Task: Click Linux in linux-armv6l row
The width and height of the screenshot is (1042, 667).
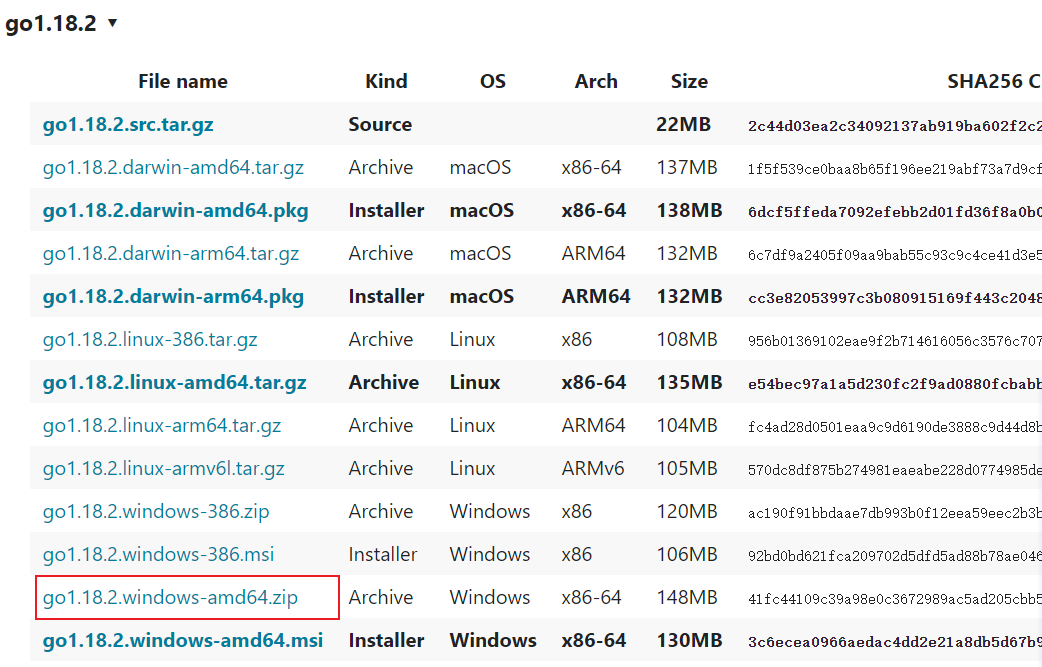Action: (x=472, y=468)
